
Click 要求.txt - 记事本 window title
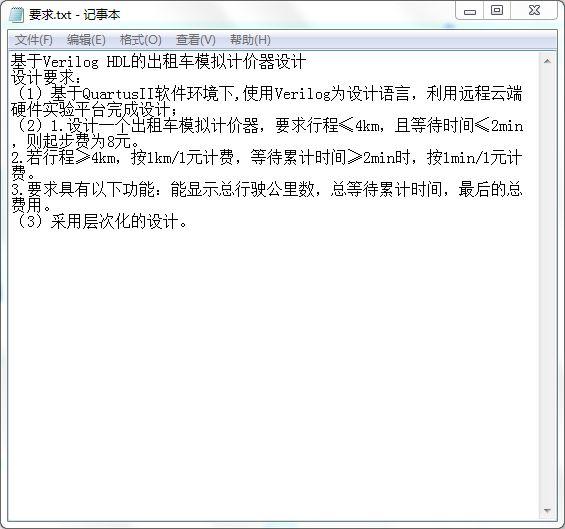(x=74, y=15)
